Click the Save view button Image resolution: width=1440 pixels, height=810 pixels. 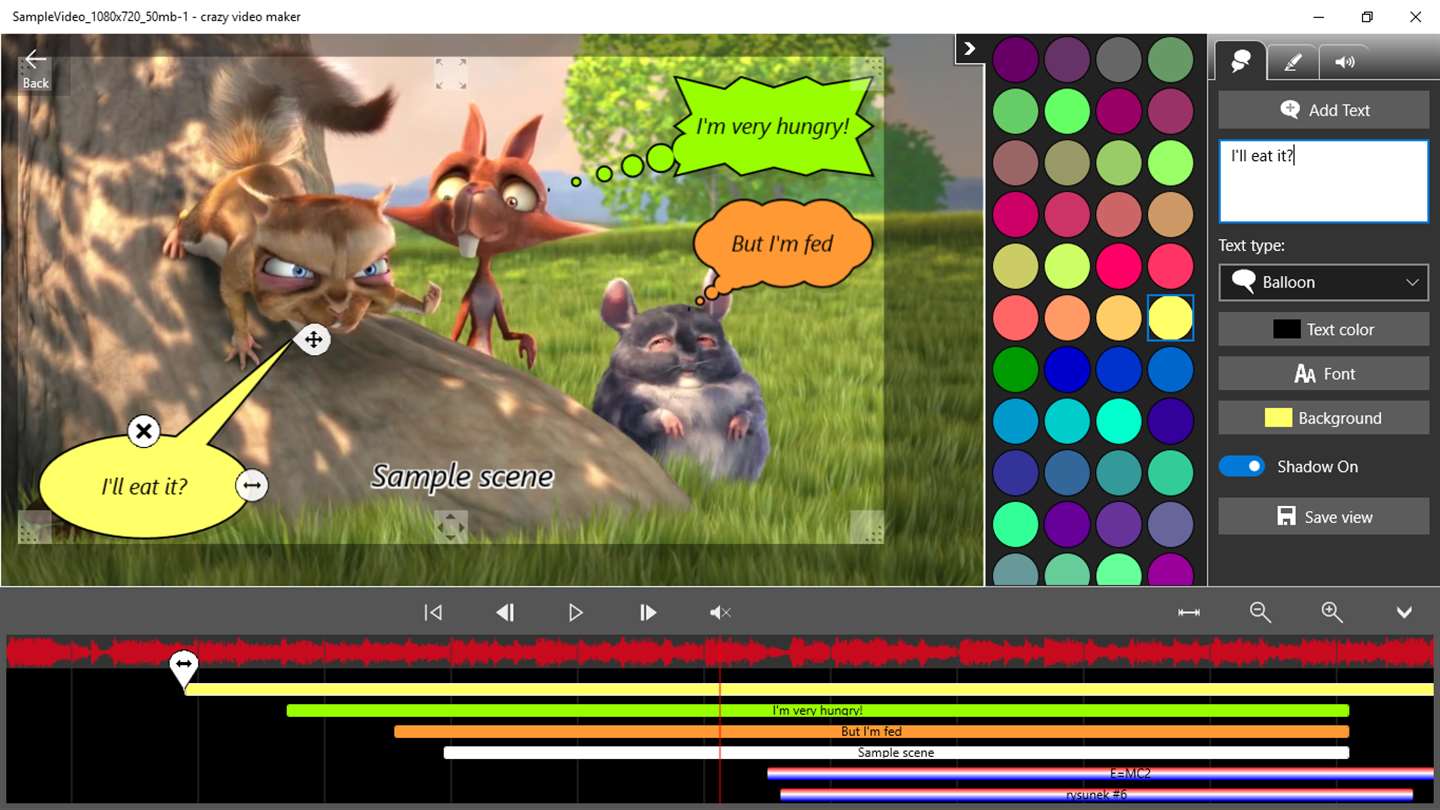pos(1323,517)
